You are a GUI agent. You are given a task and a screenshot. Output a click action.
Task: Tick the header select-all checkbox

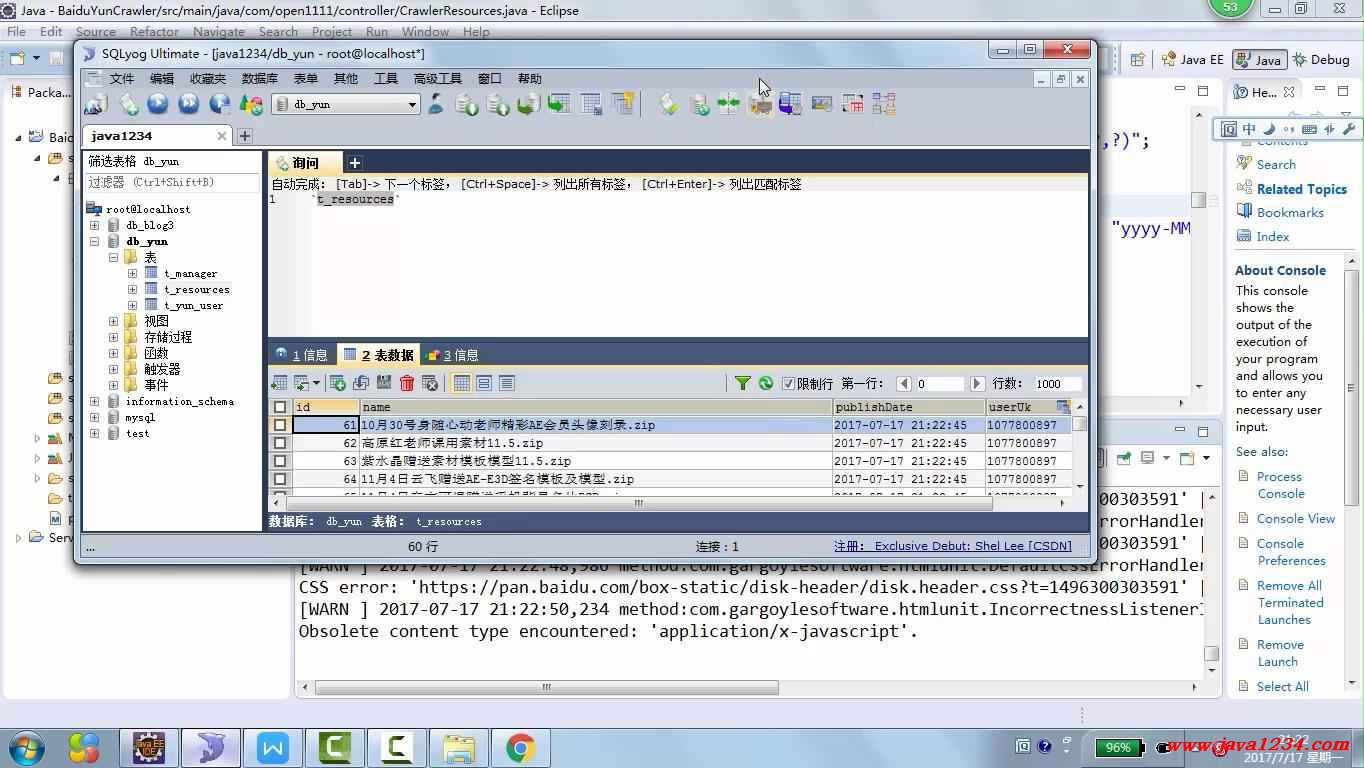(280, 407)
